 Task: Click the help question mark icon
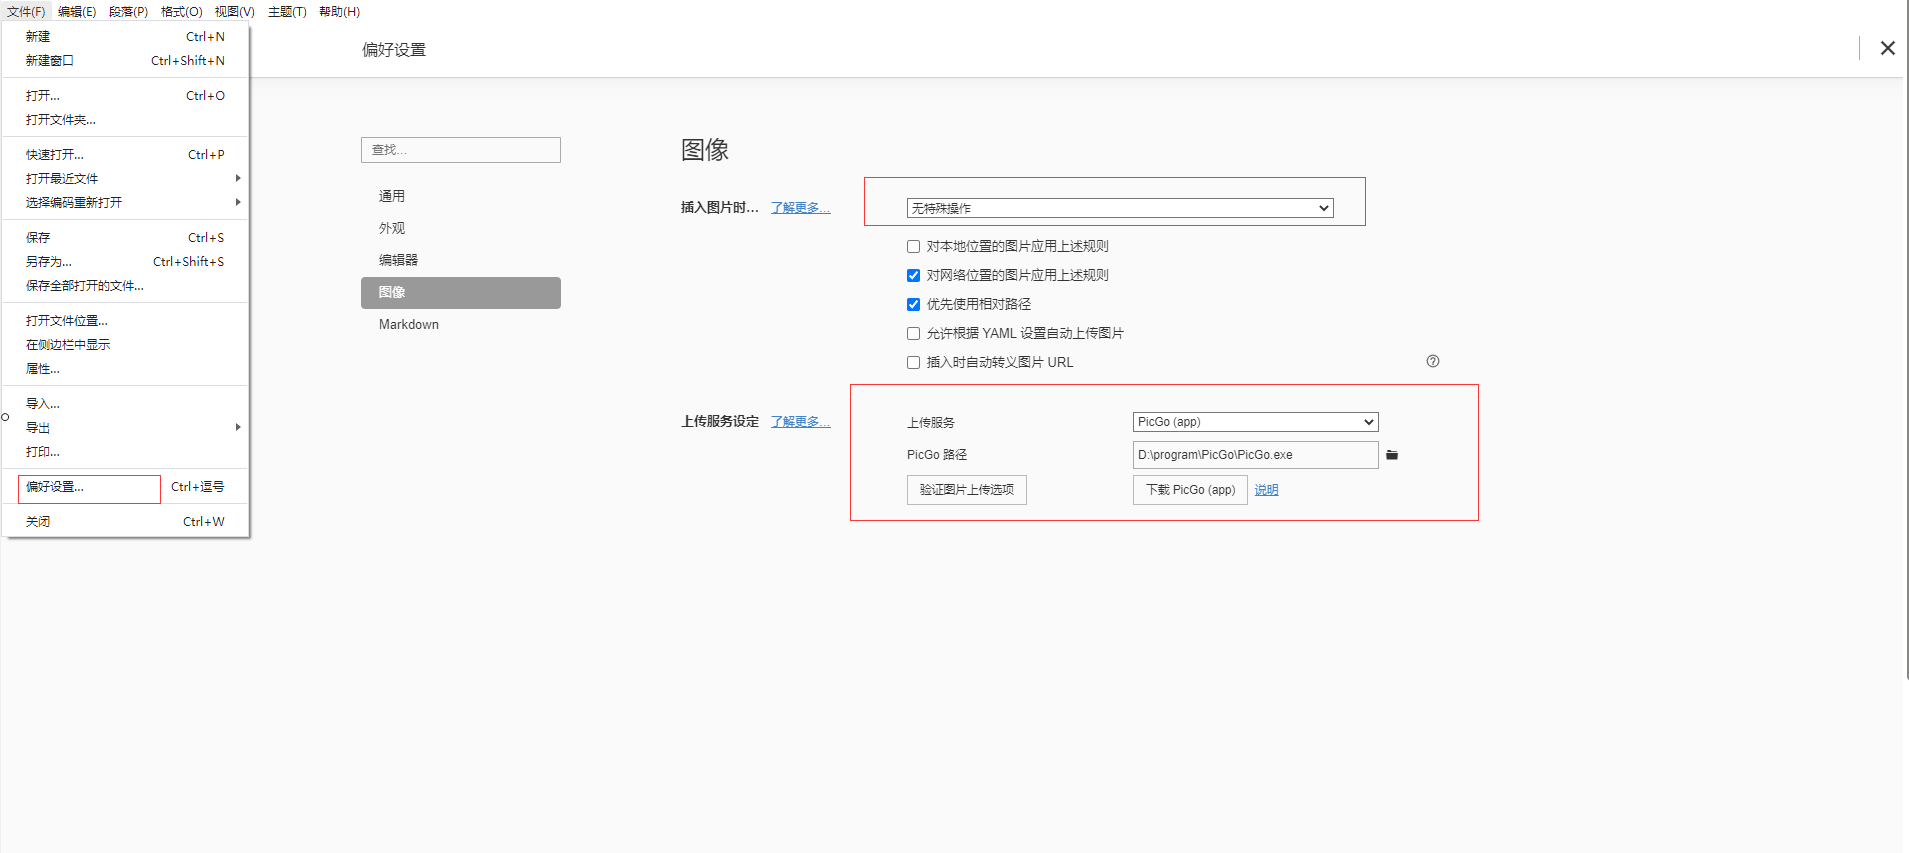pyautogui.click(x=1433, y=361)
